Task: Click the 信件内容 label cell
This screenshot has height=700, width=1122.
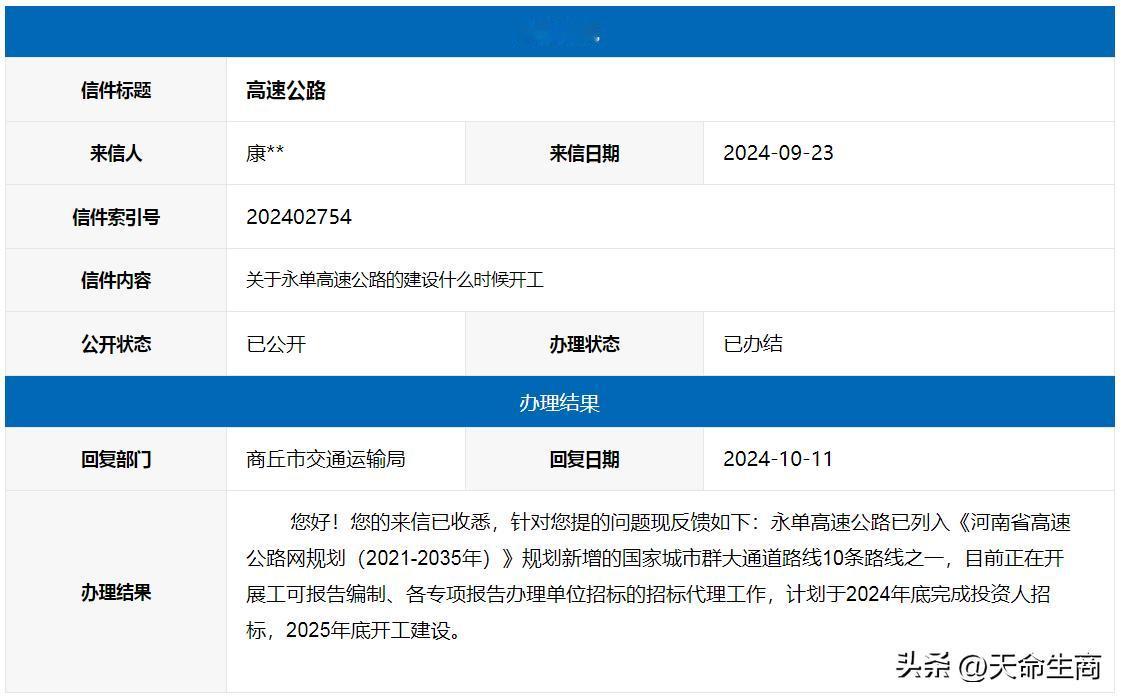Action: click(x=116, y=280)
